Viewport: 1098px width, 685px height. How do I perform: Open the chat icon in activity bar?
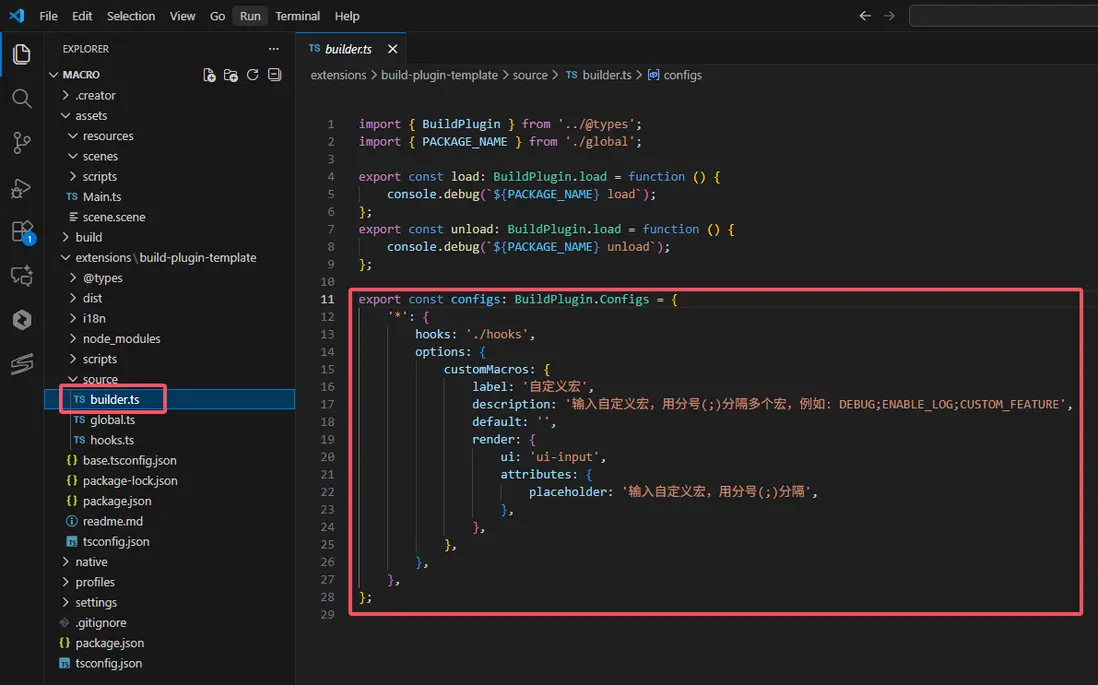pos(21,276)
